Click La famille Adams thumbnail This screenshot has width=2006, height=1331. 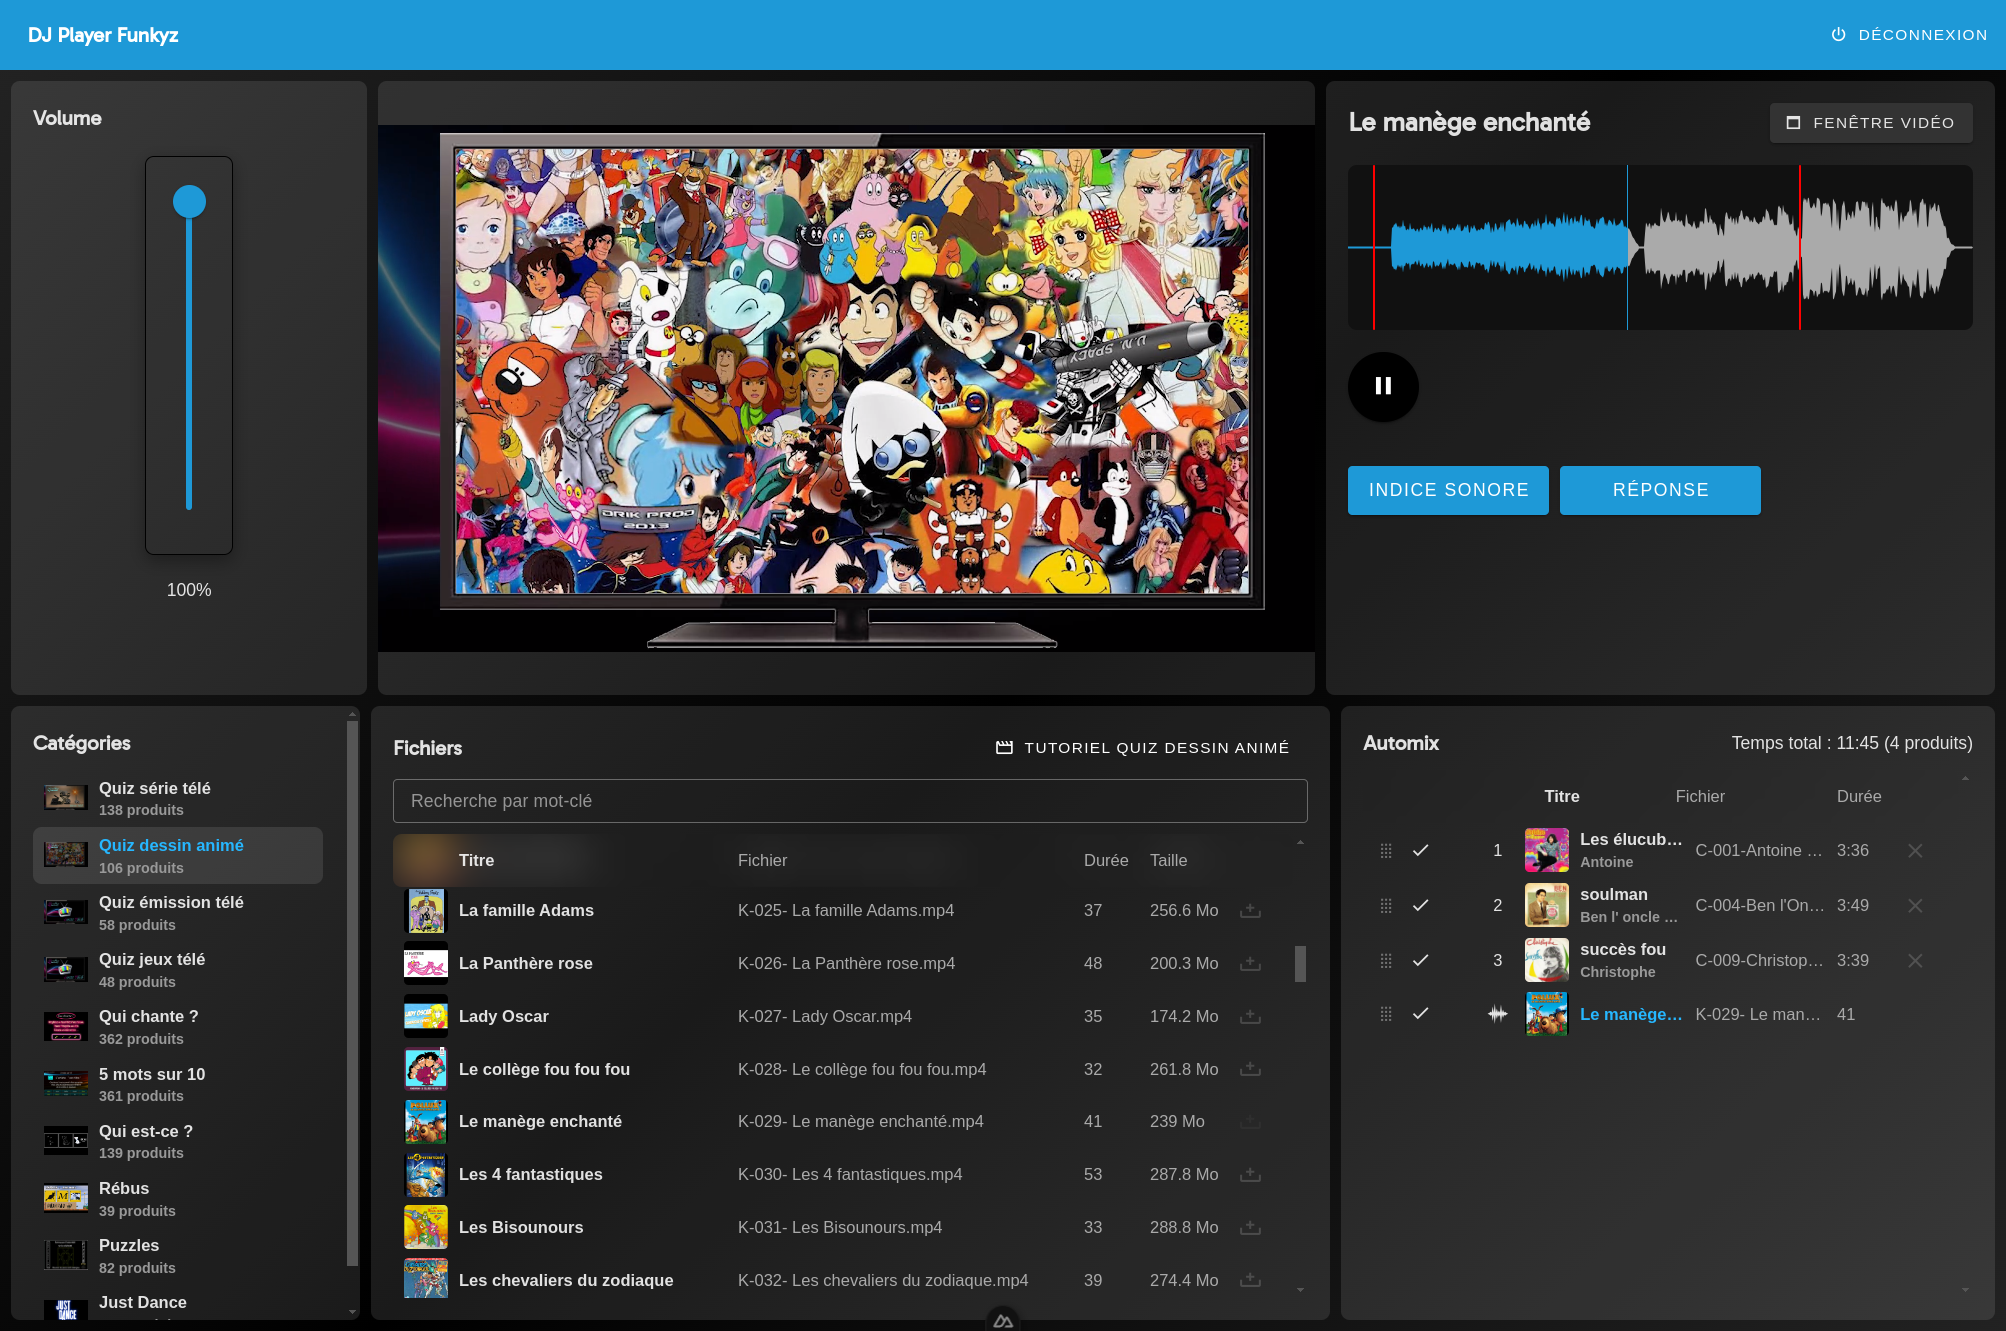(x=426, y=910)
